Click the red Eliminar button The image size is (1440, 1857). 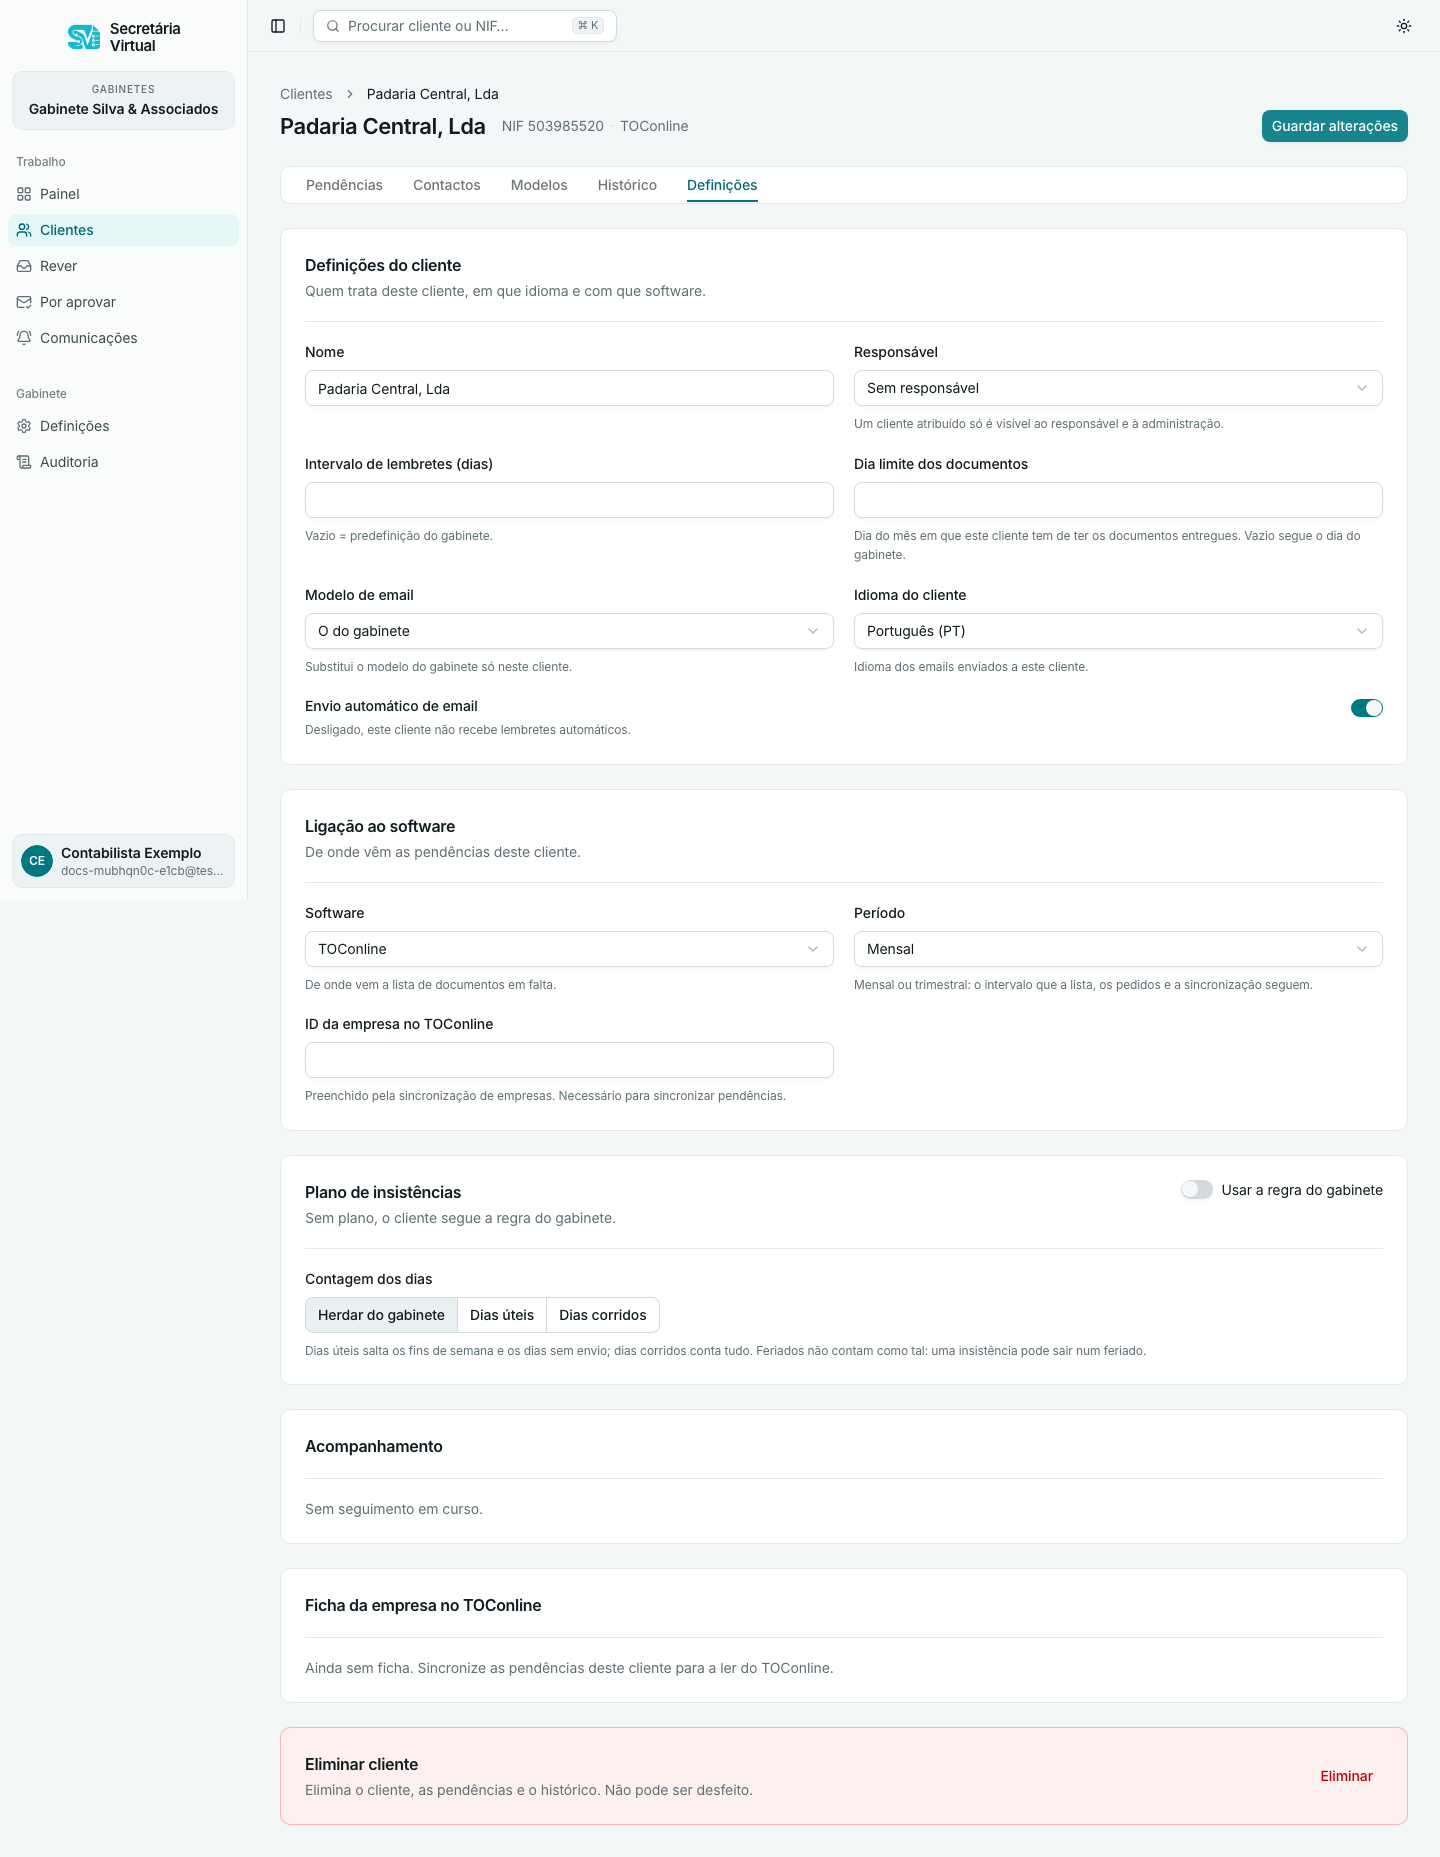(1346, 1776)
